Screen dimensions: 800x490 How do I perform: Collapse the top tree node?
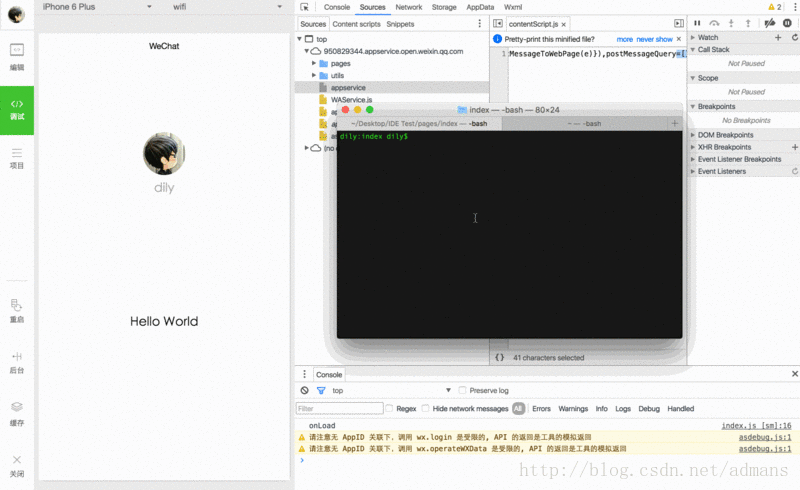pos(299,39)
